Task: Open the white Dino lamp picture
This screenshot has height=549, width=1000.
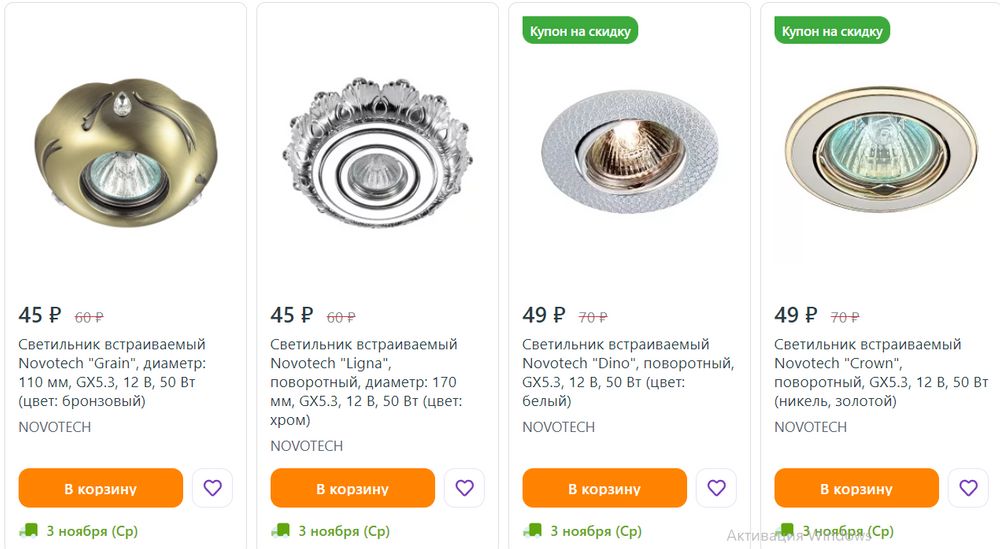Action: (x=628, y=150)
